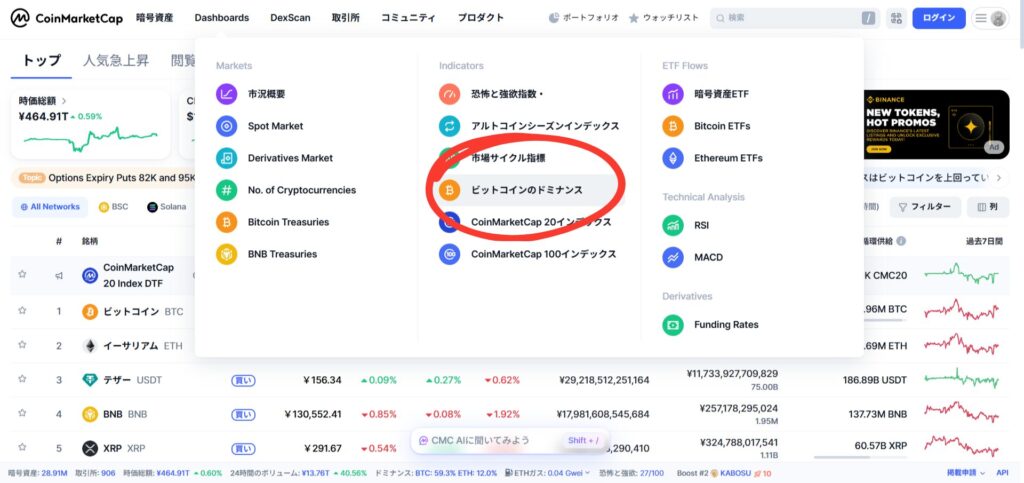The height and width of the screenshot is (483, 1024).
Task: Open the フィルター filter dropdown
Action: pyautogui.click(x=925, y=207)
